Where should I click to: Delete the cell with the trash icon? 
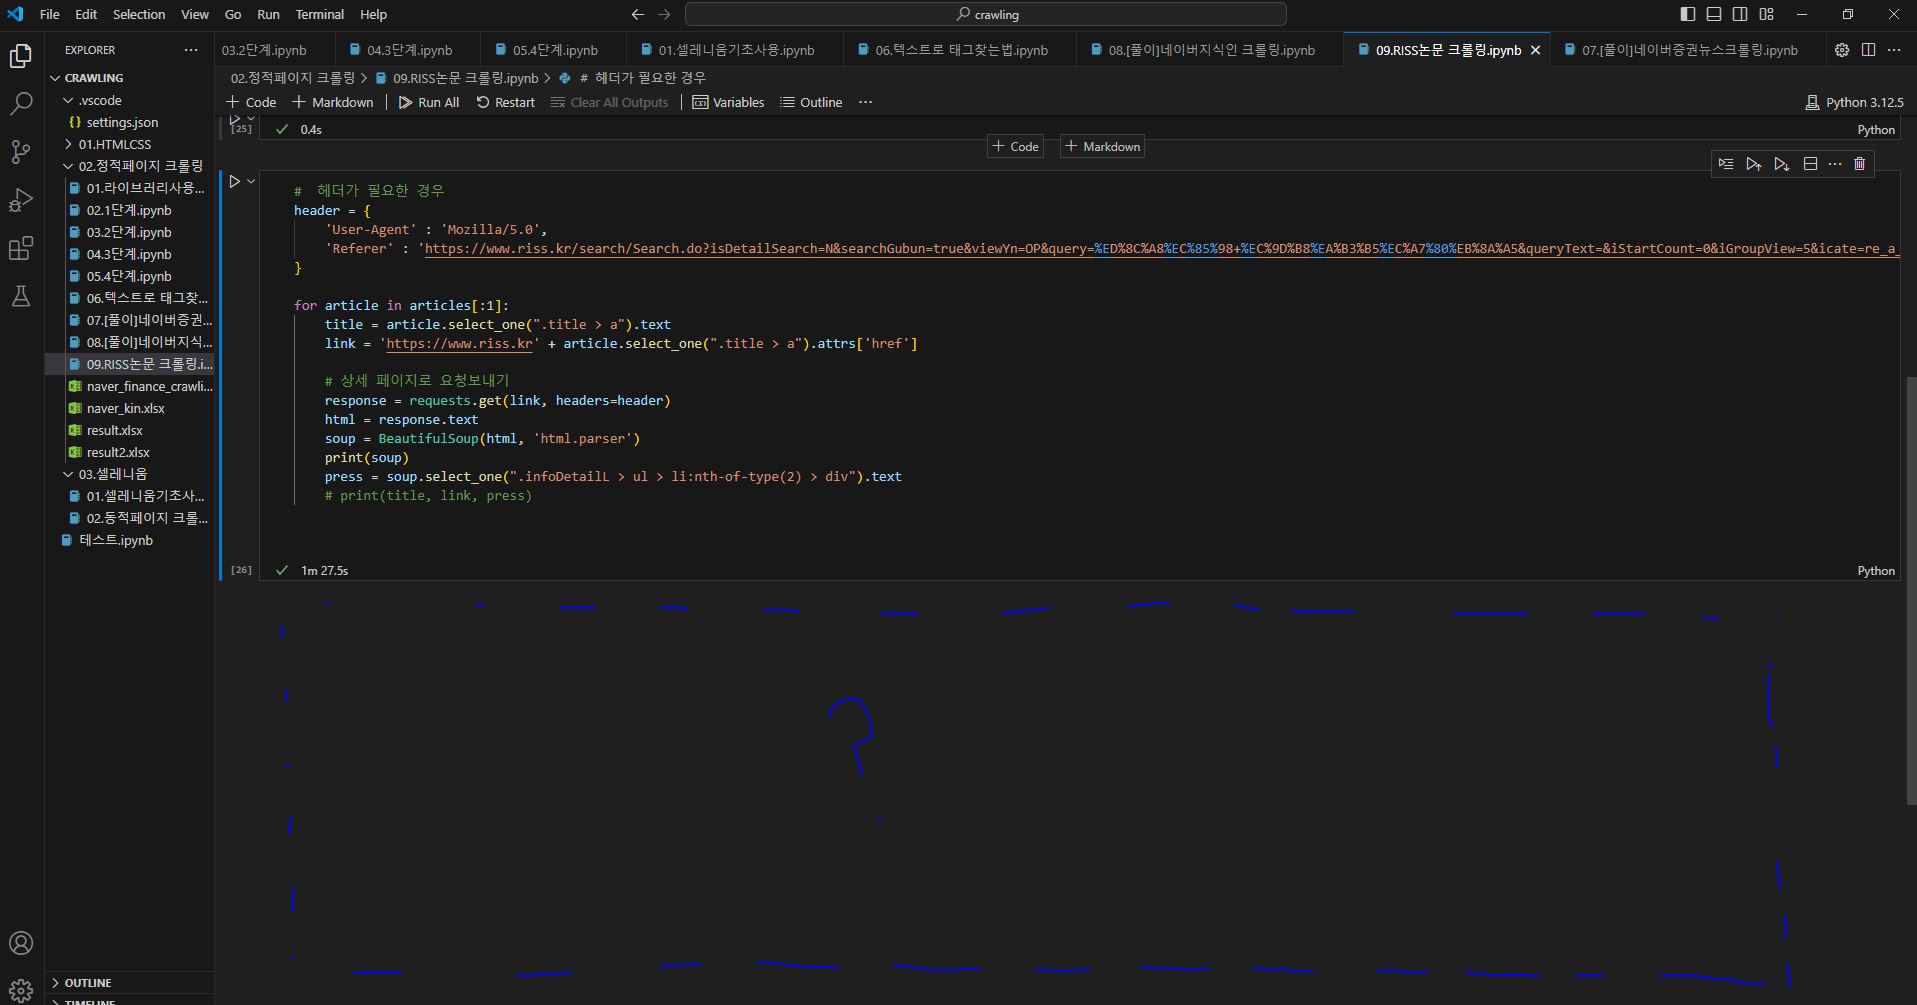pos(1860,164)
